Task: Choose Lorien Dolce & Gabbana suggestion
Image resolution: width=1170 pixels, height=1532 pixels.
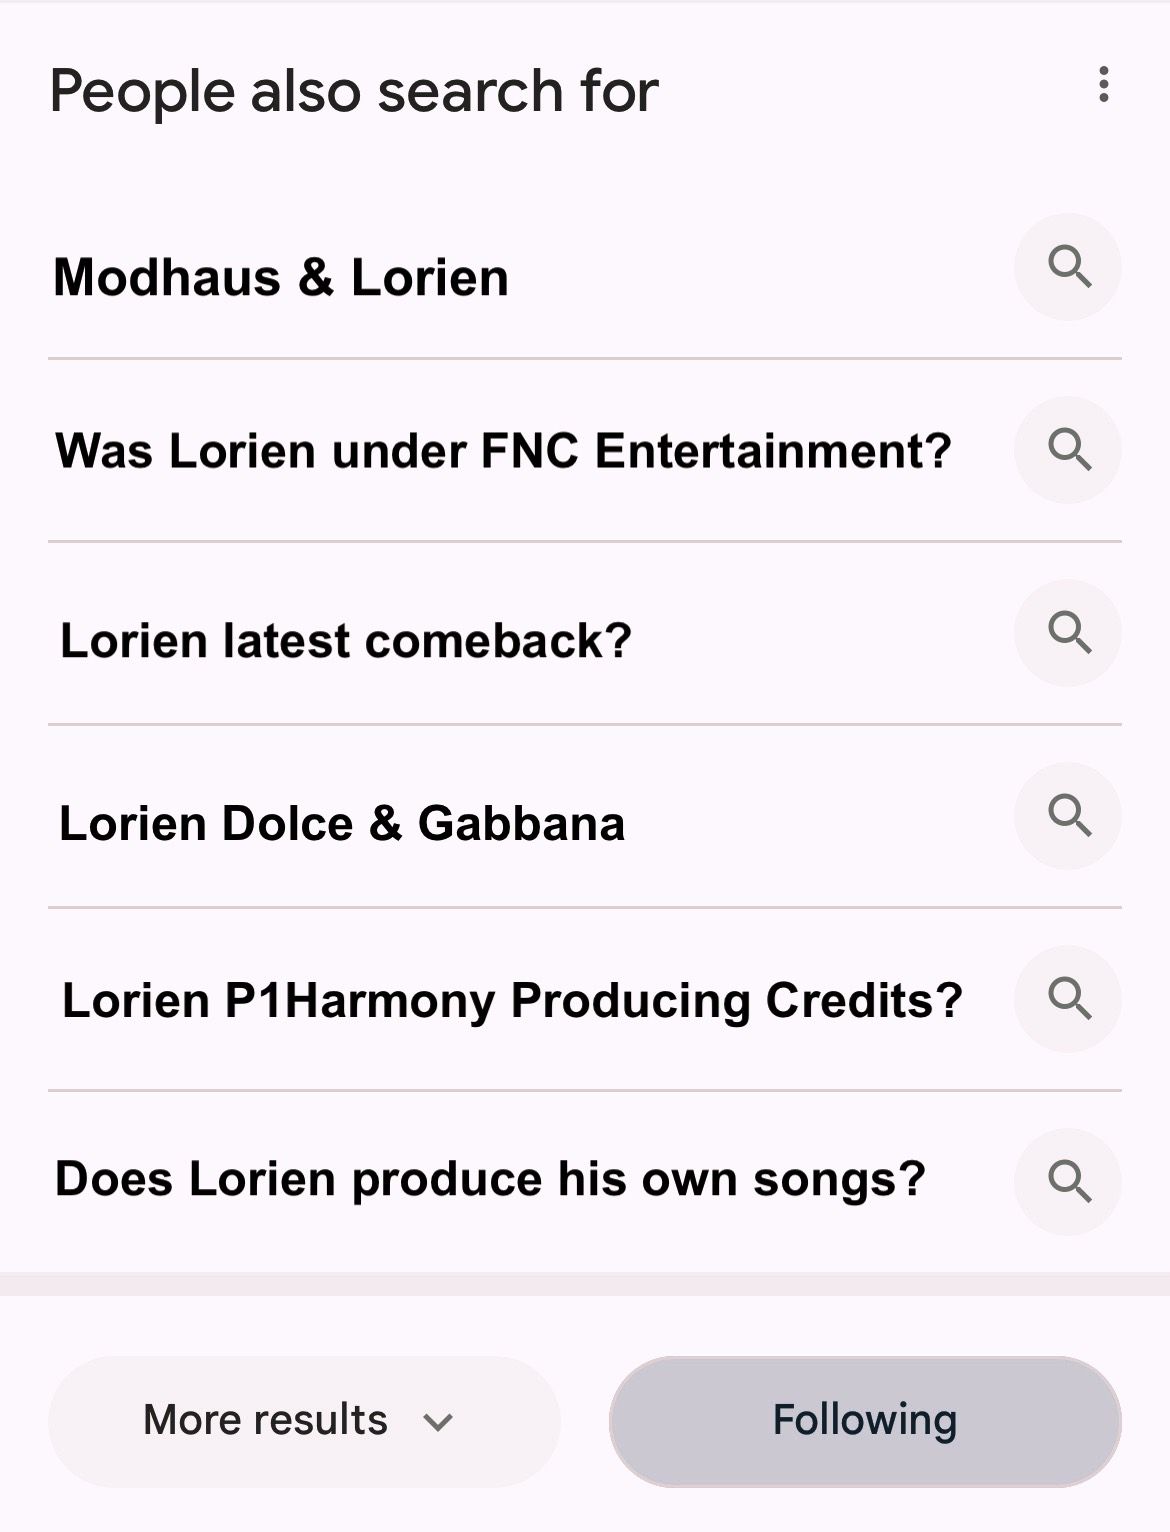Action: point(342,824)
